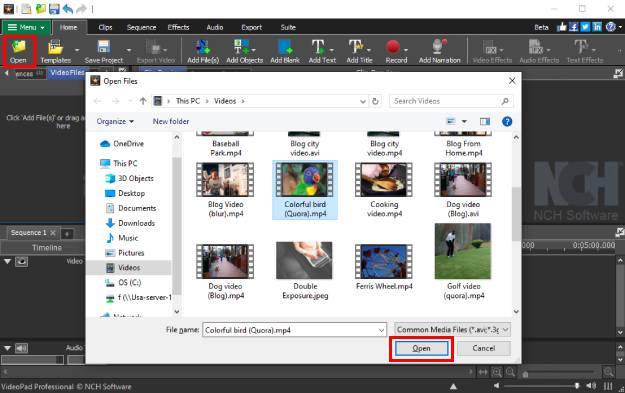Switch to the Home tab
625x393 pixels.
click(69, 27)
